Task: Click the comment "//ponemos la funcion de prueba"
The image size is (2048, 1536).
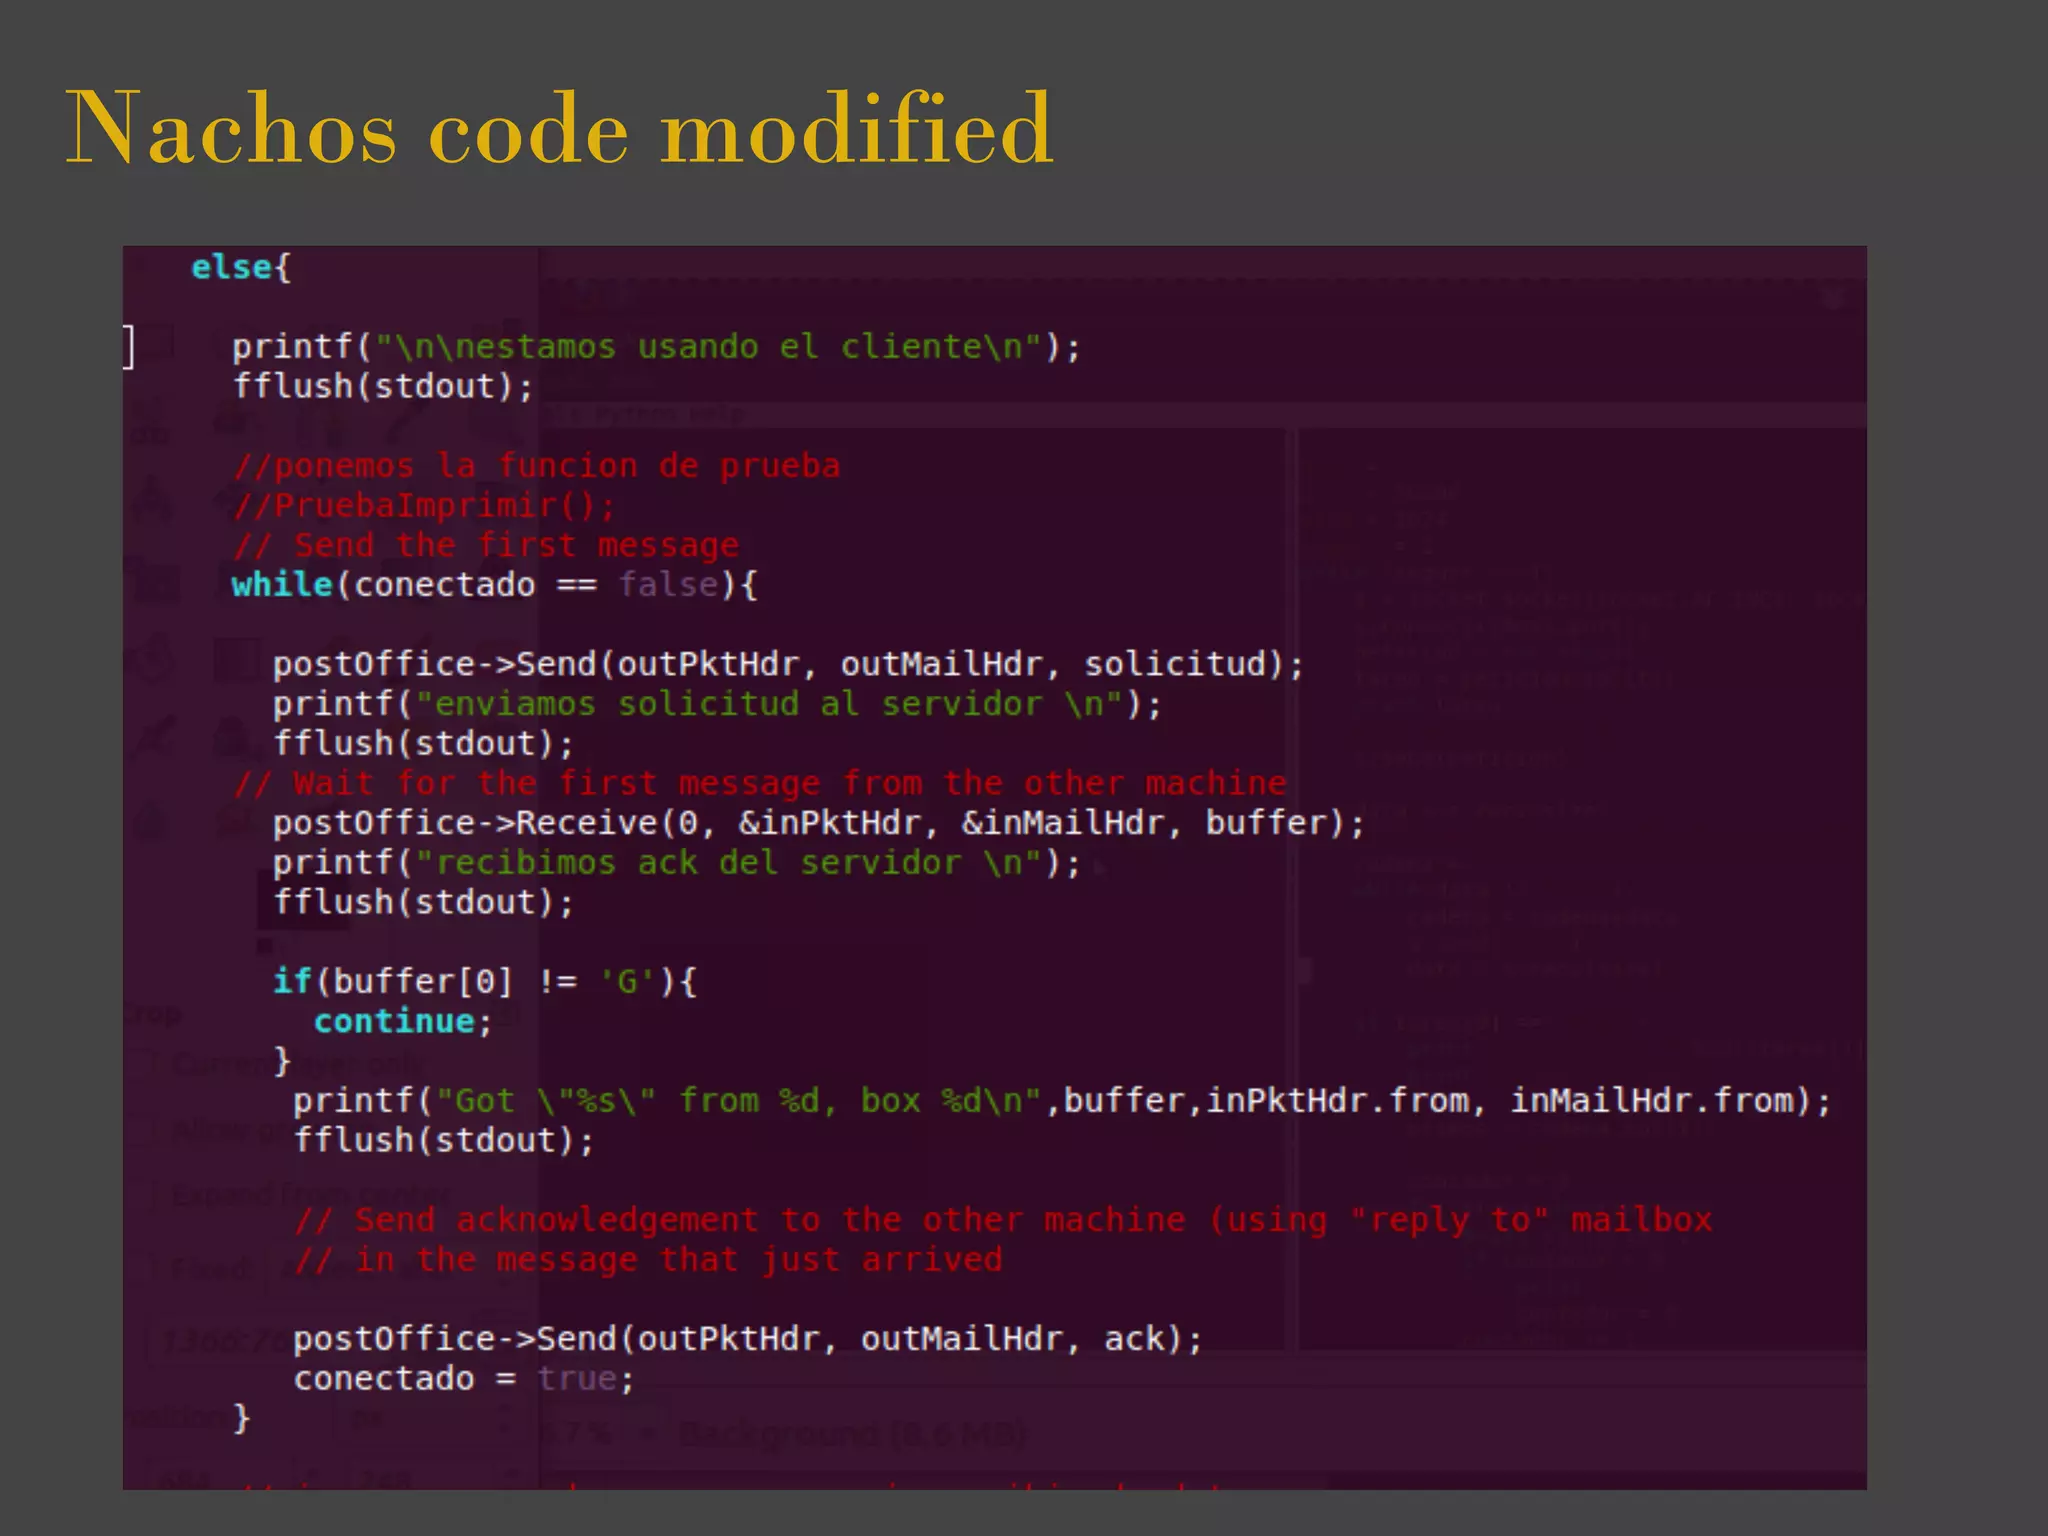Action: 536,466
